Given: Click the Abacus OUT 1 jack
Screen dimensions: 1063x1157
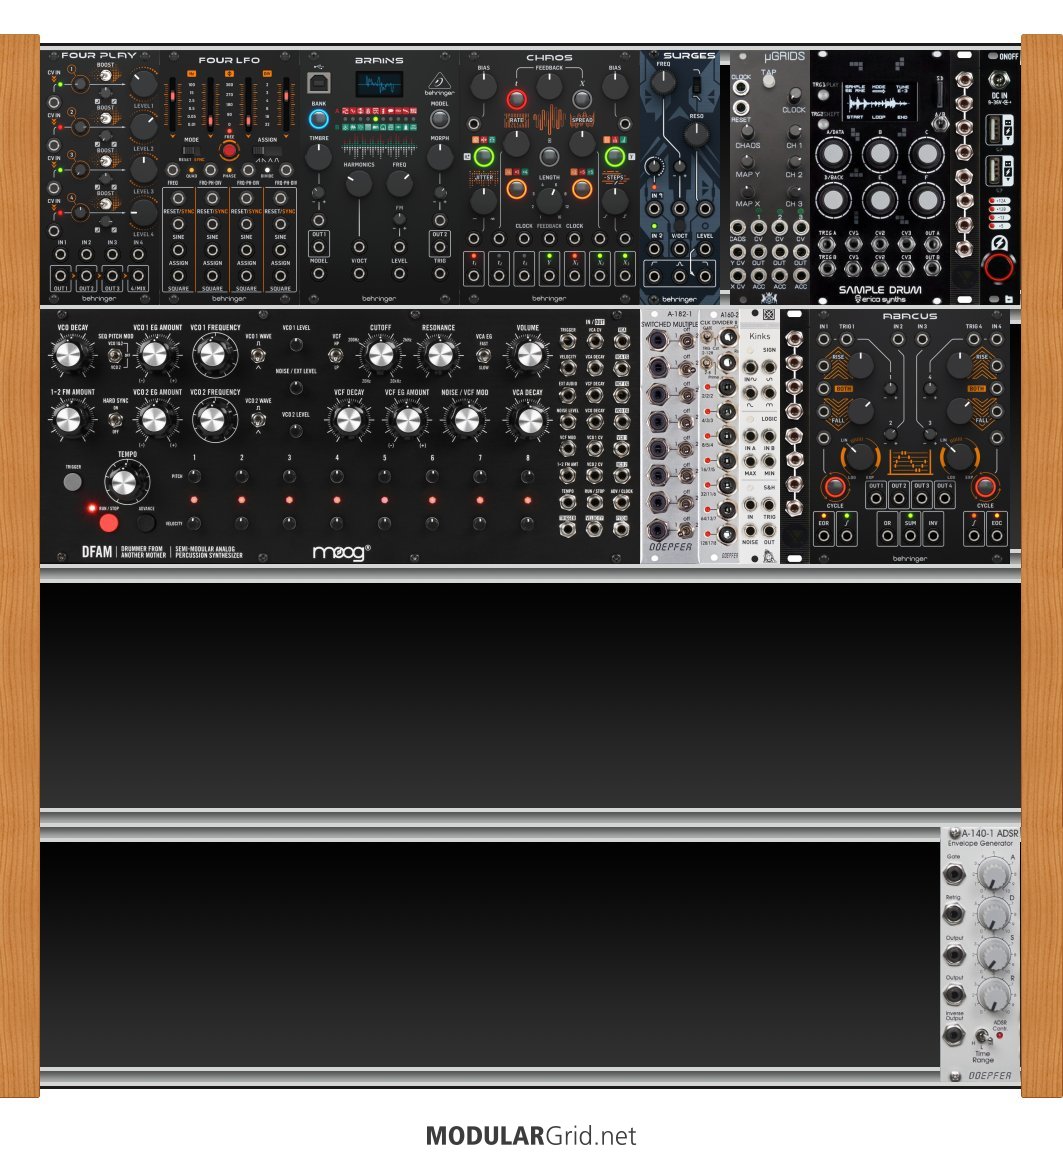Looking at the screenshot, I should (876, 498).
